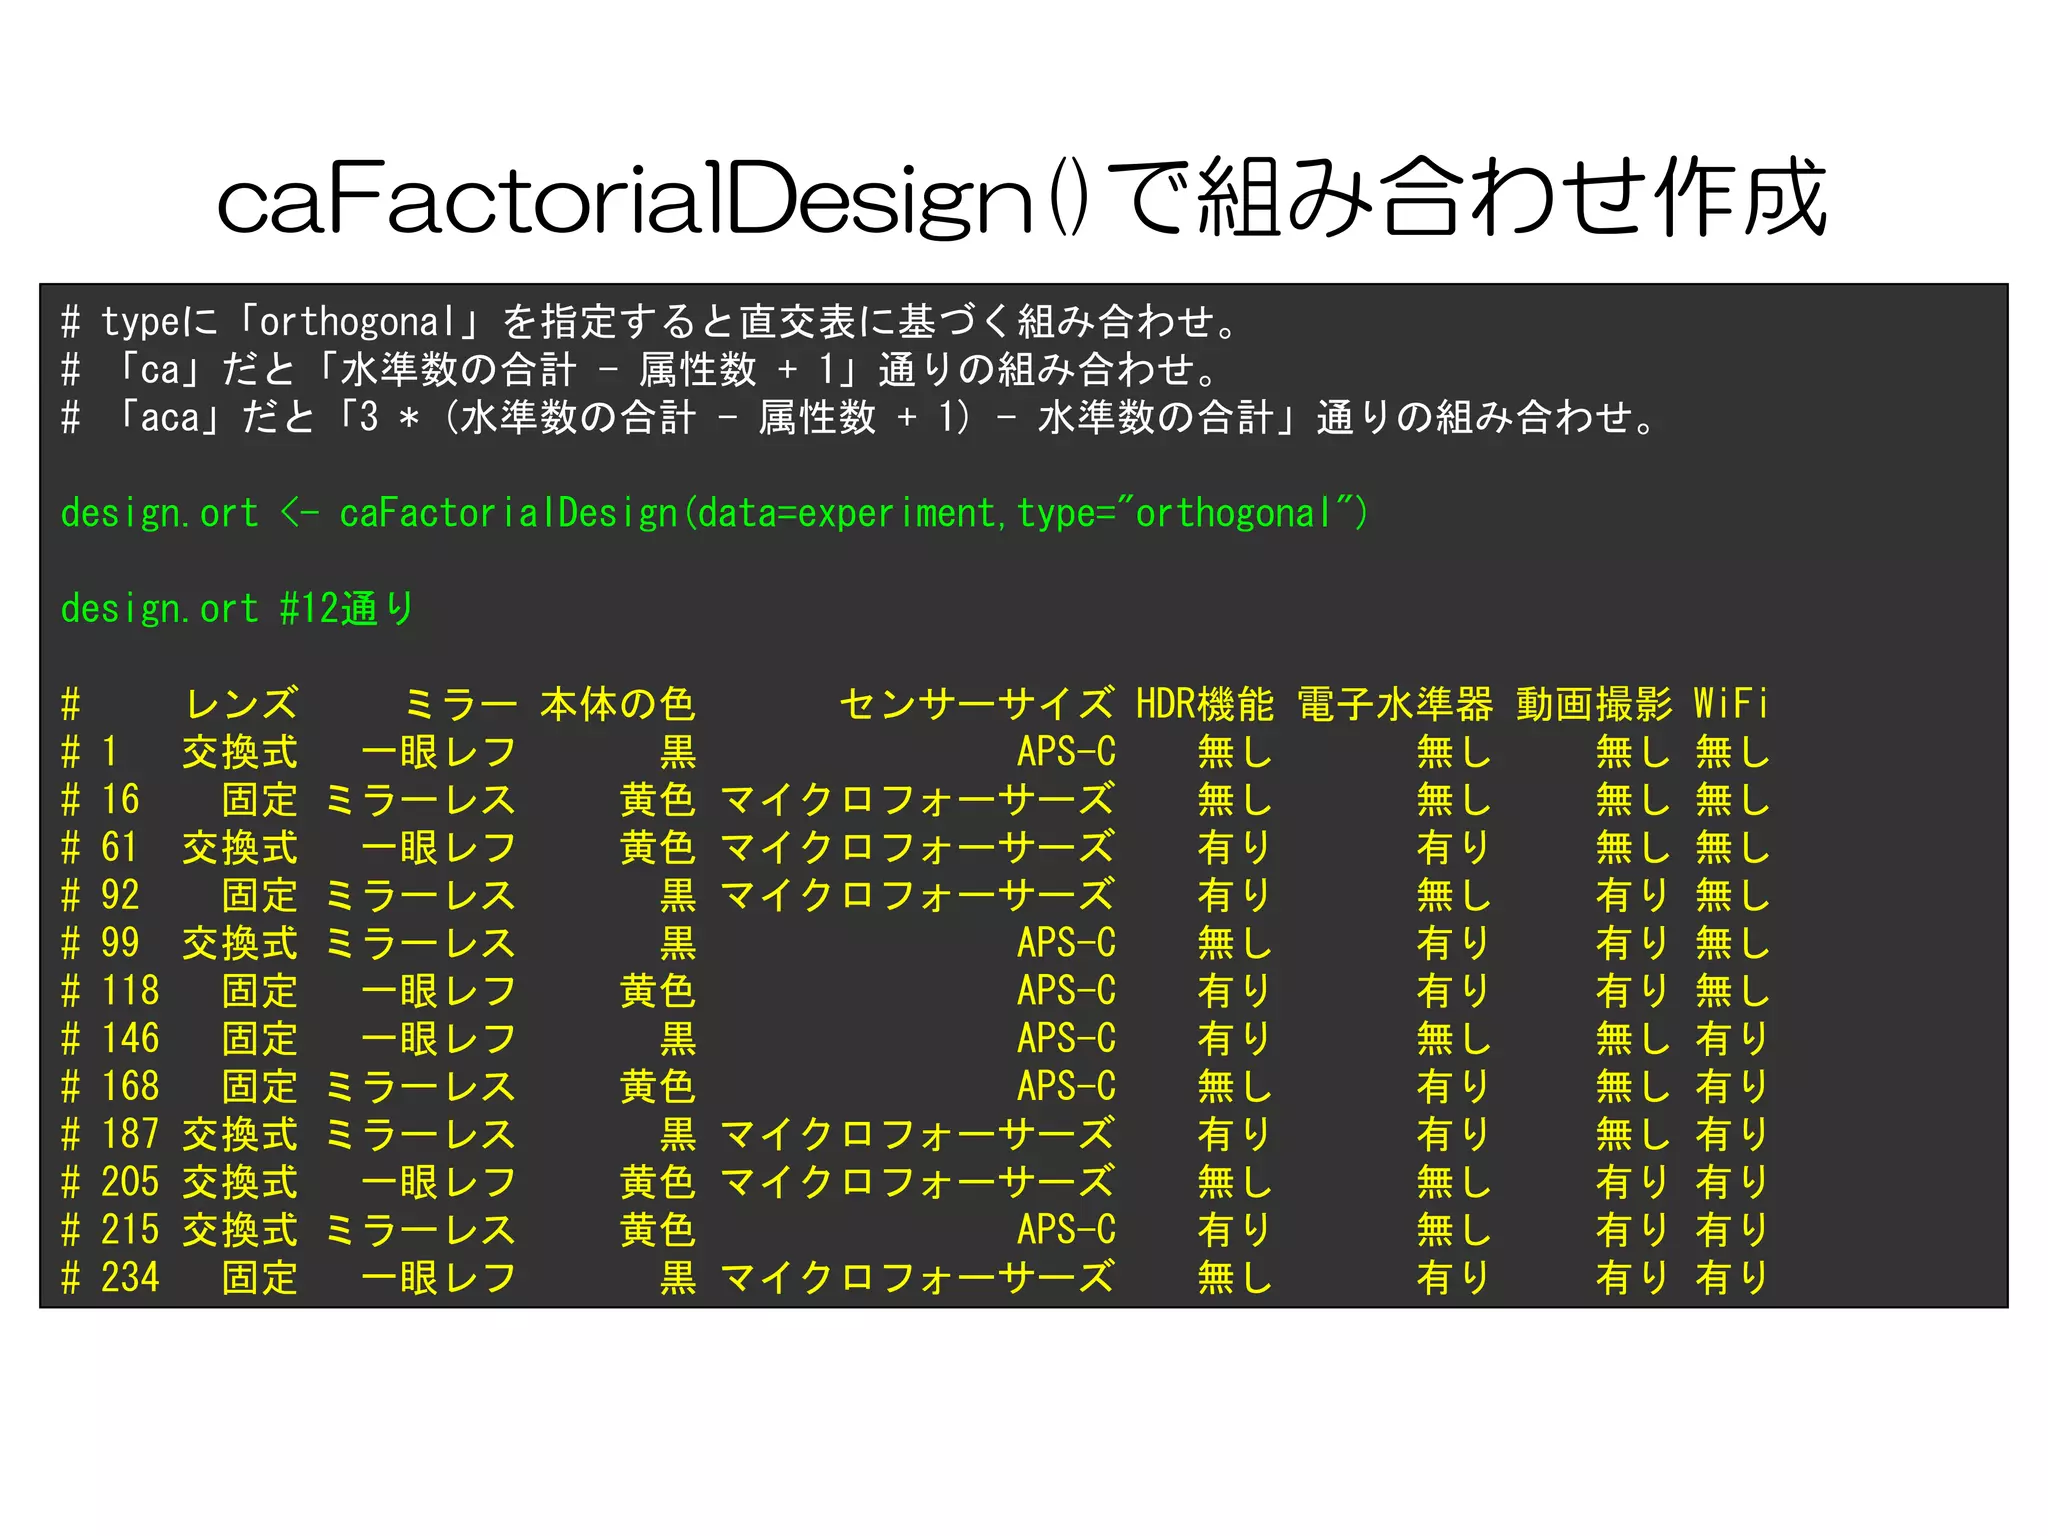This screenshot has height=1536, width=2048.
Task: Click the HDR機能 value '有り' in row 61
Action: (1235, 848)
